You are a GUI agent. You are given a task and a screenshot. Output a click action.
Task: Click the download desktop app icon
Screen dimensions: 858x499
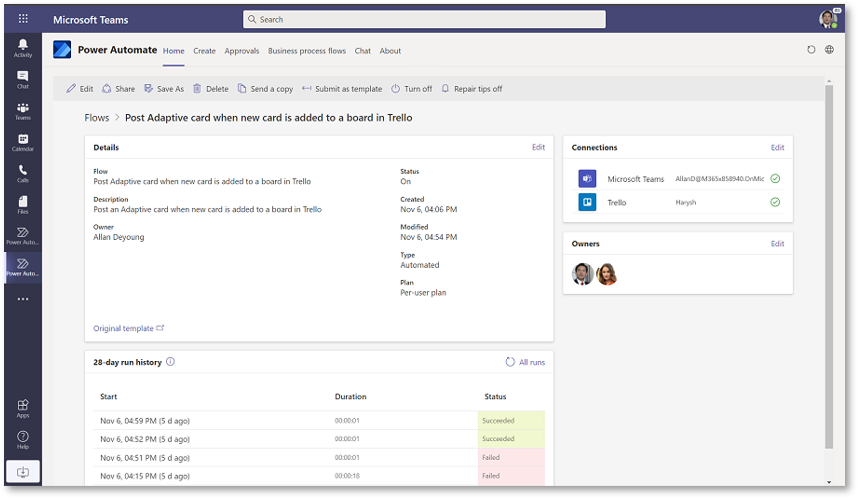[23, 472]
